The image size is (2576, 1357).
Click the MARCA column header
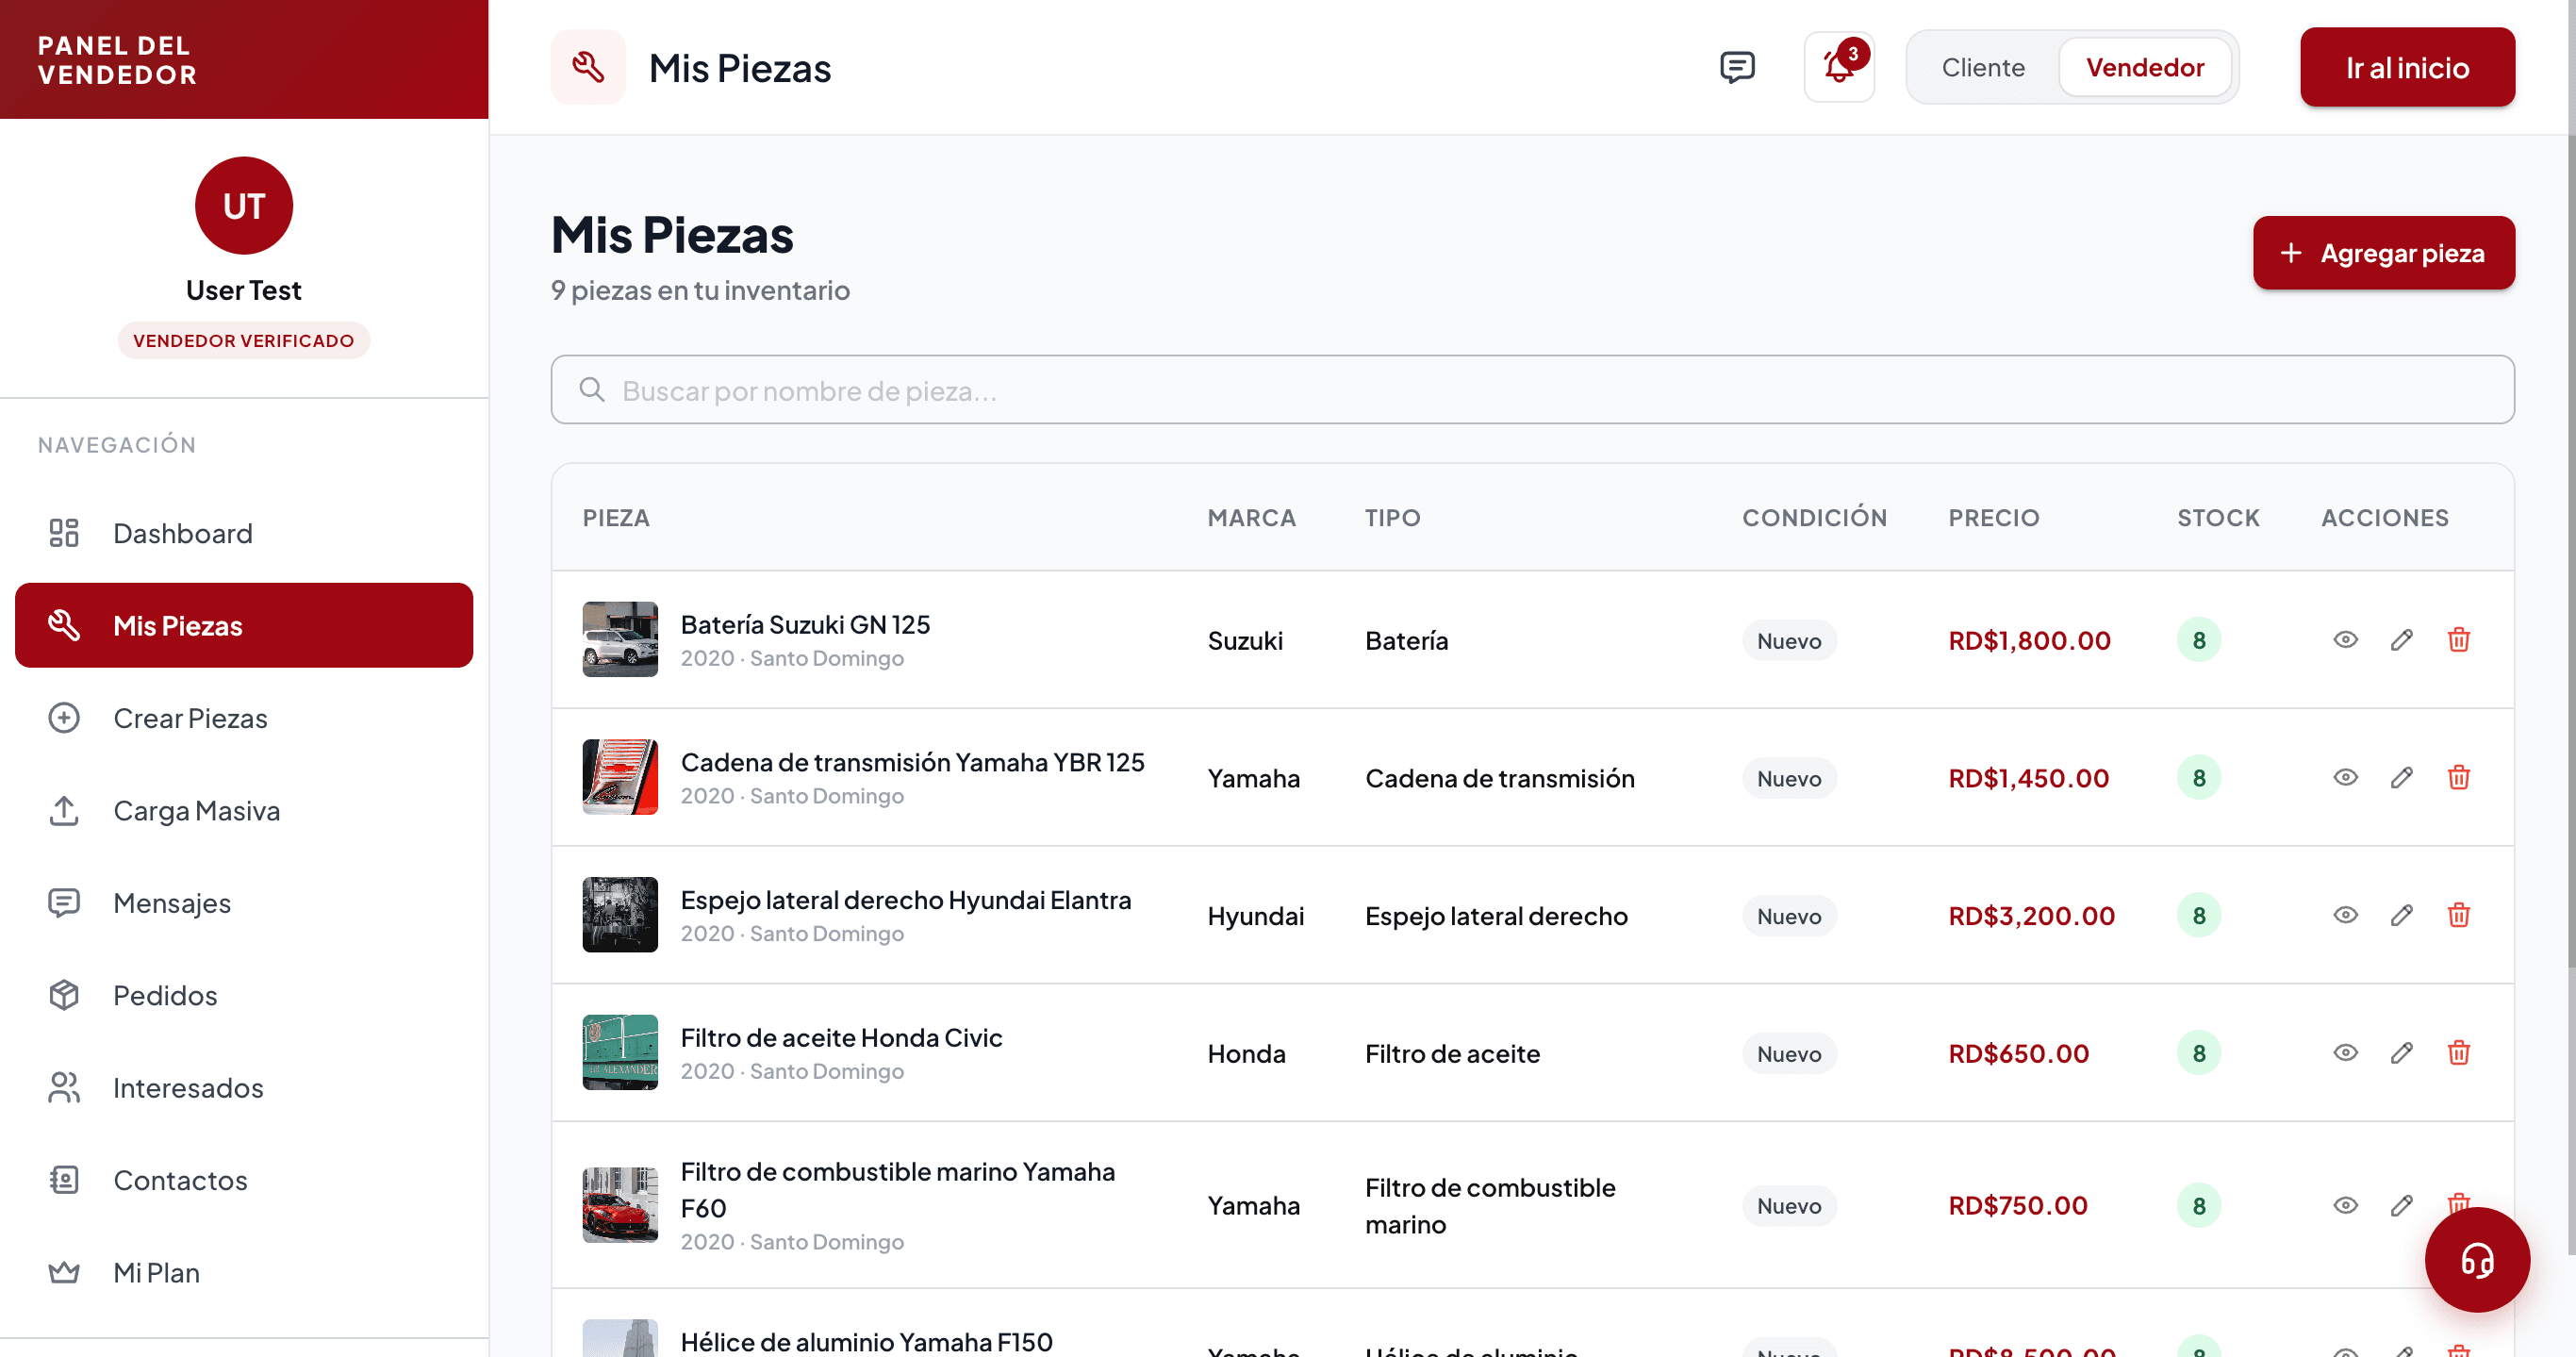(1251, 517)
